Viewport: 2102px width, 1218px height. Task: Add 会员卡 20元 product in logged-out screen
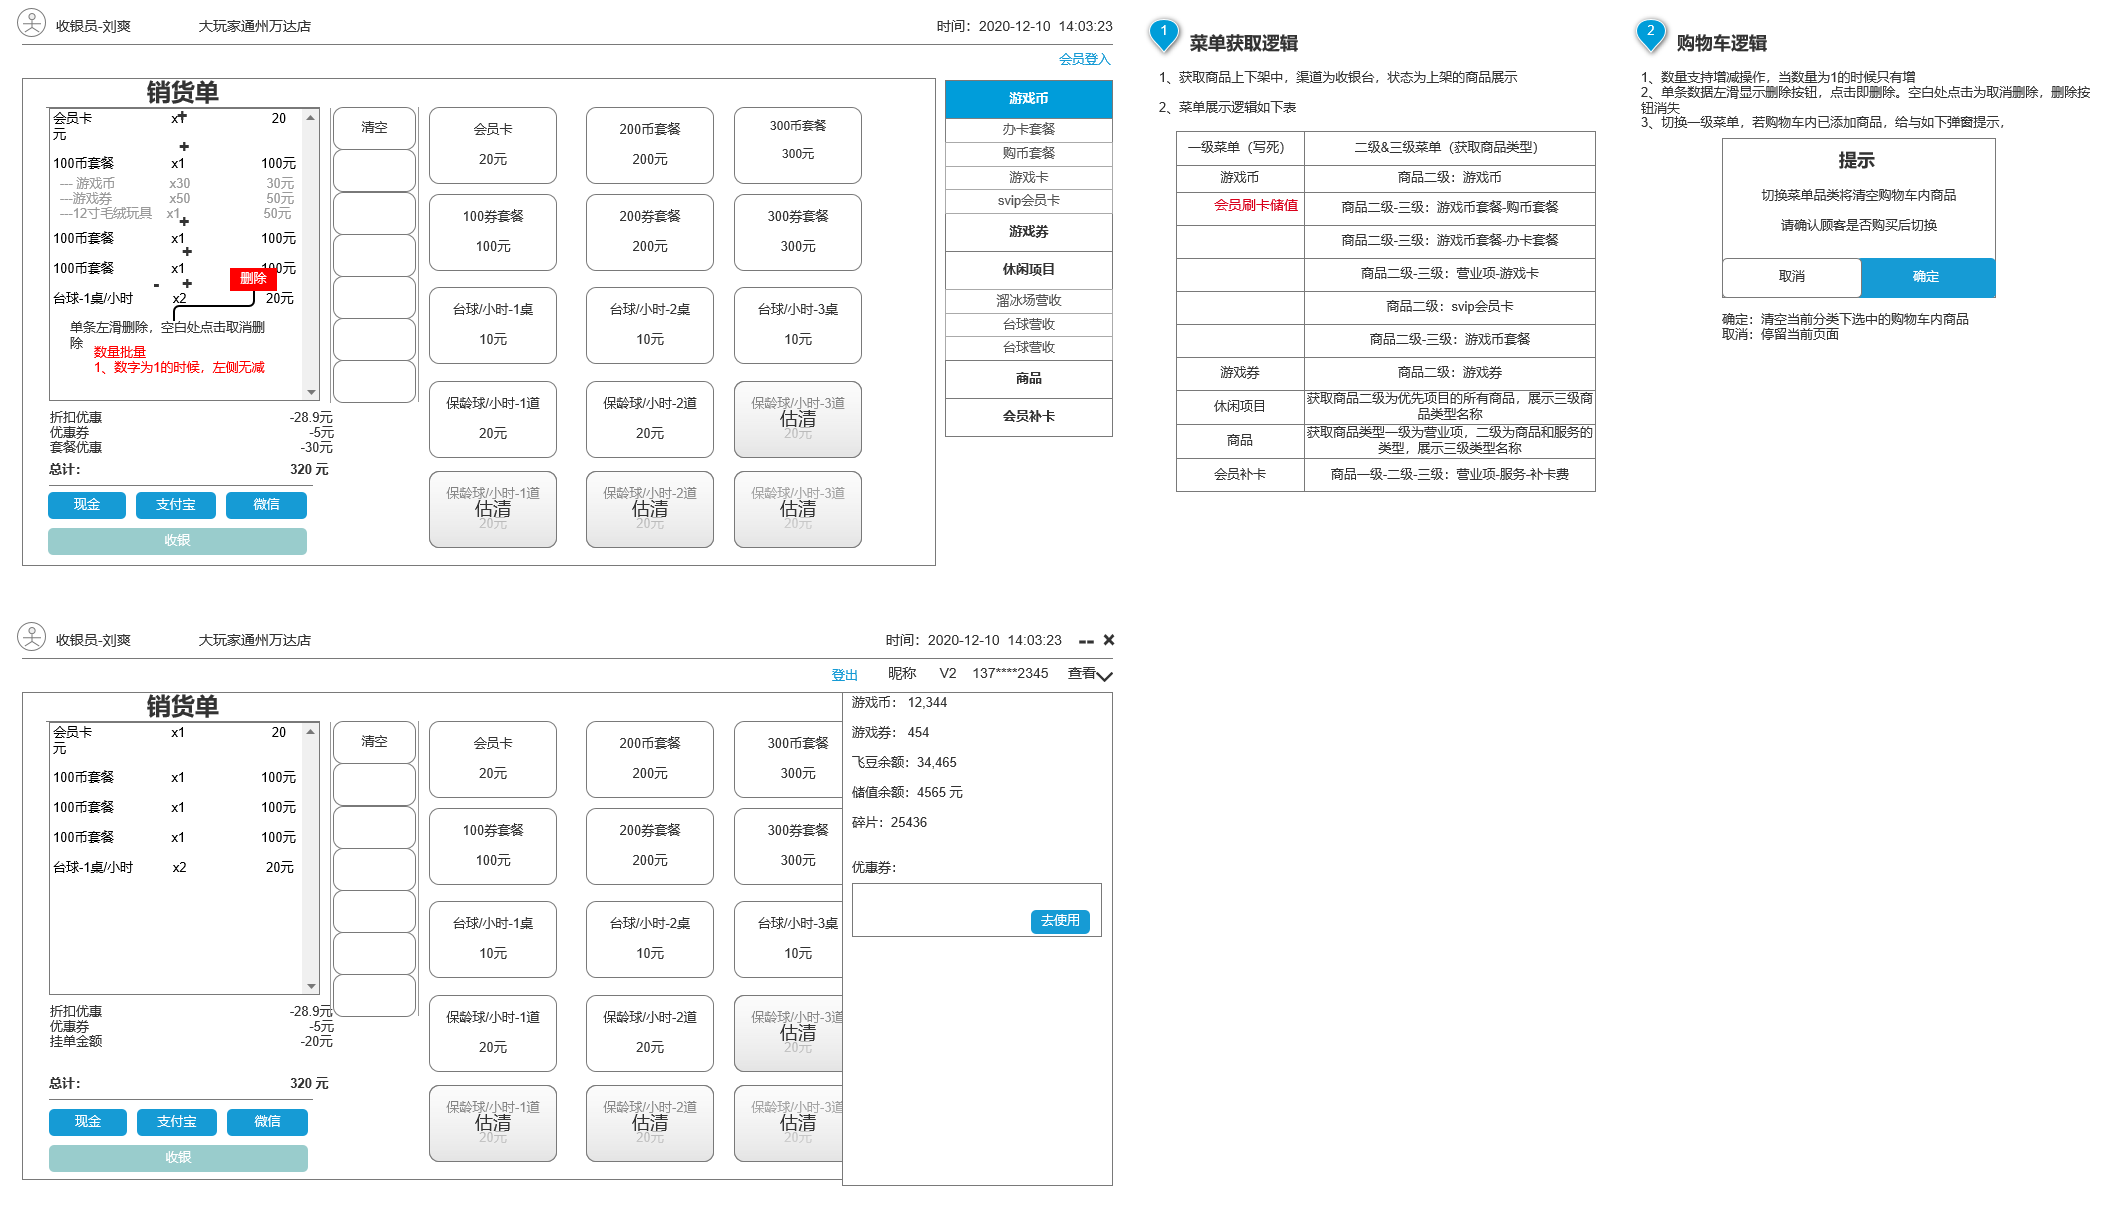point(492,145)
